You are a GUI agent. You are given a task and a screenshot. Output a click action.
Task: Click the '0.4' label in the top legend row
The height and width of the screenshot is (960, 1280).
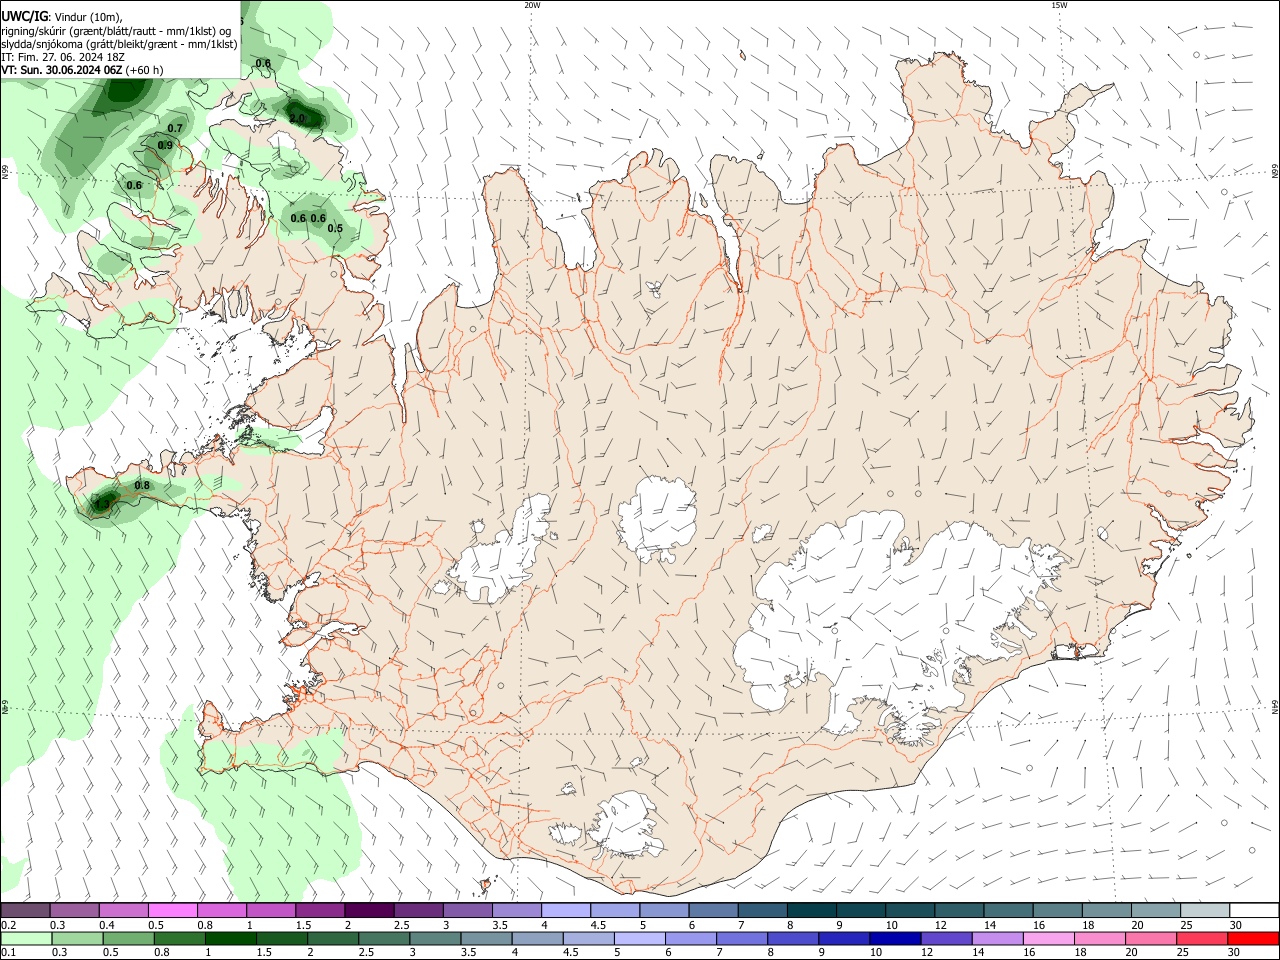point(107,925)
